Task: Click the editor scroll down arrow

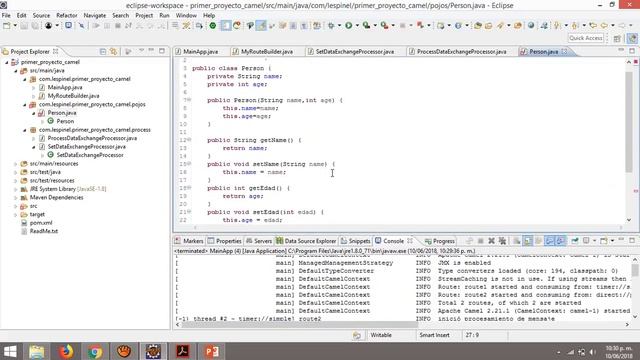Action: point(629,220)
